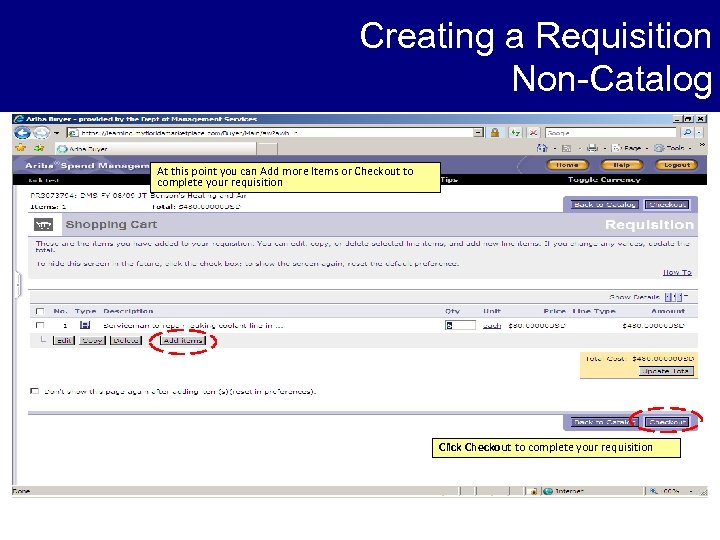
Task: Click the Amount column header
Action: (x=668, y=311)
